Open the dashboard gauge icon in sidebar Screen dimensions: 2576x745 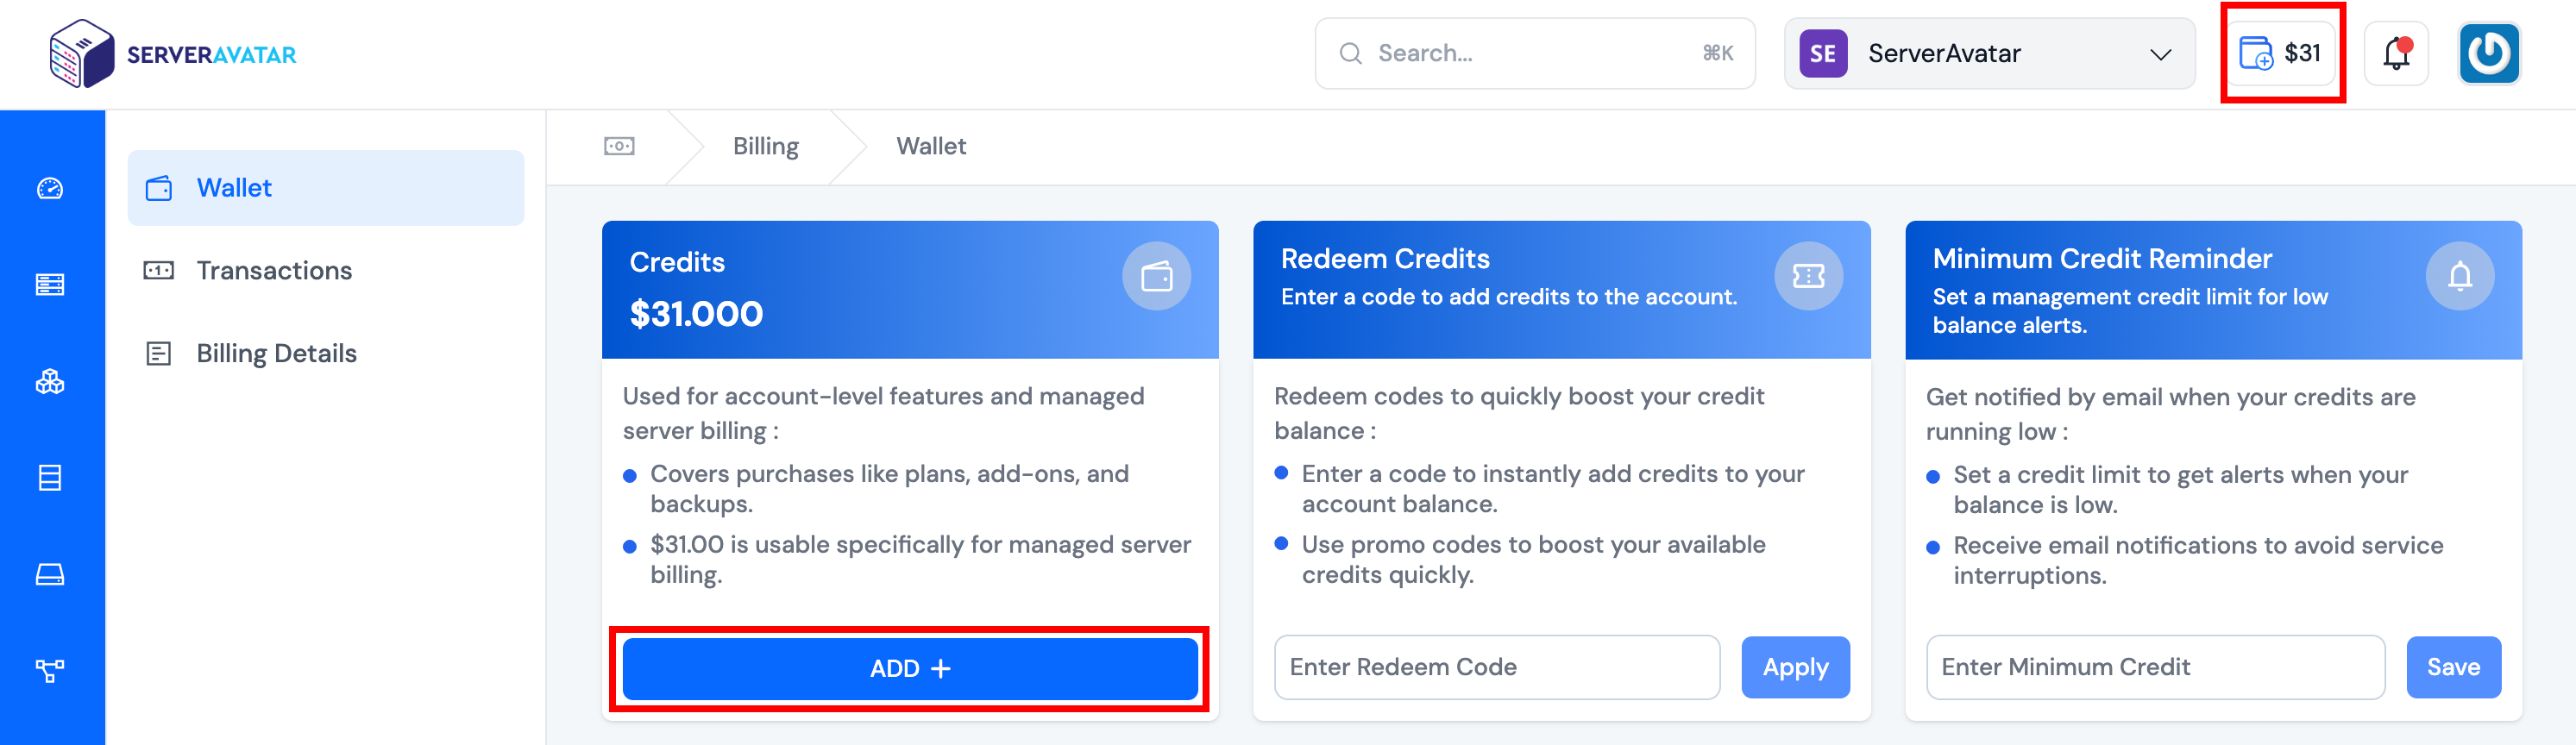(x=50, y=189)
